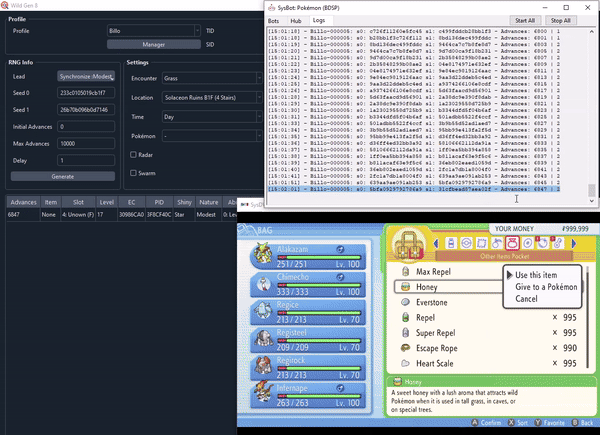This screenshot has height=435, width=600.
Task: Select the Medicine pocket icon in bag
Action: pos(451,243)
